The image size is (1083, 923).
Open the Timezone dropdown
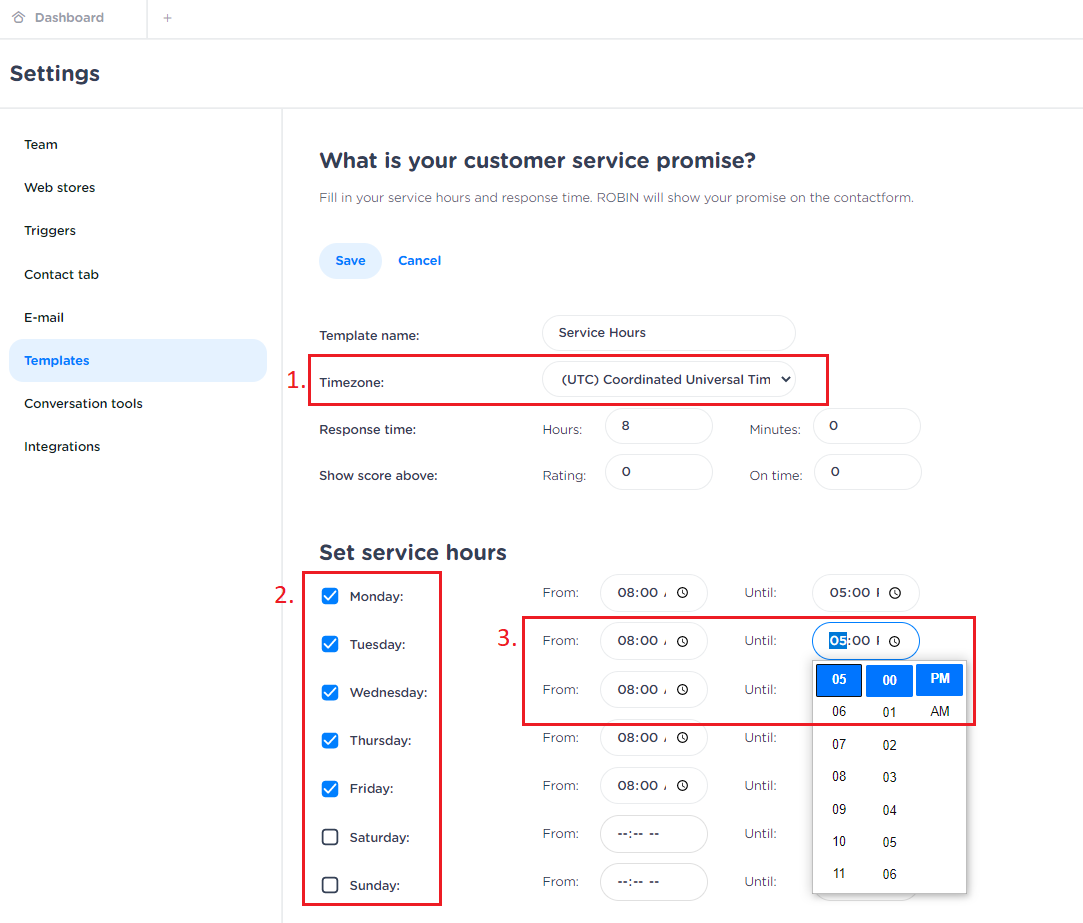coord(669,380)
